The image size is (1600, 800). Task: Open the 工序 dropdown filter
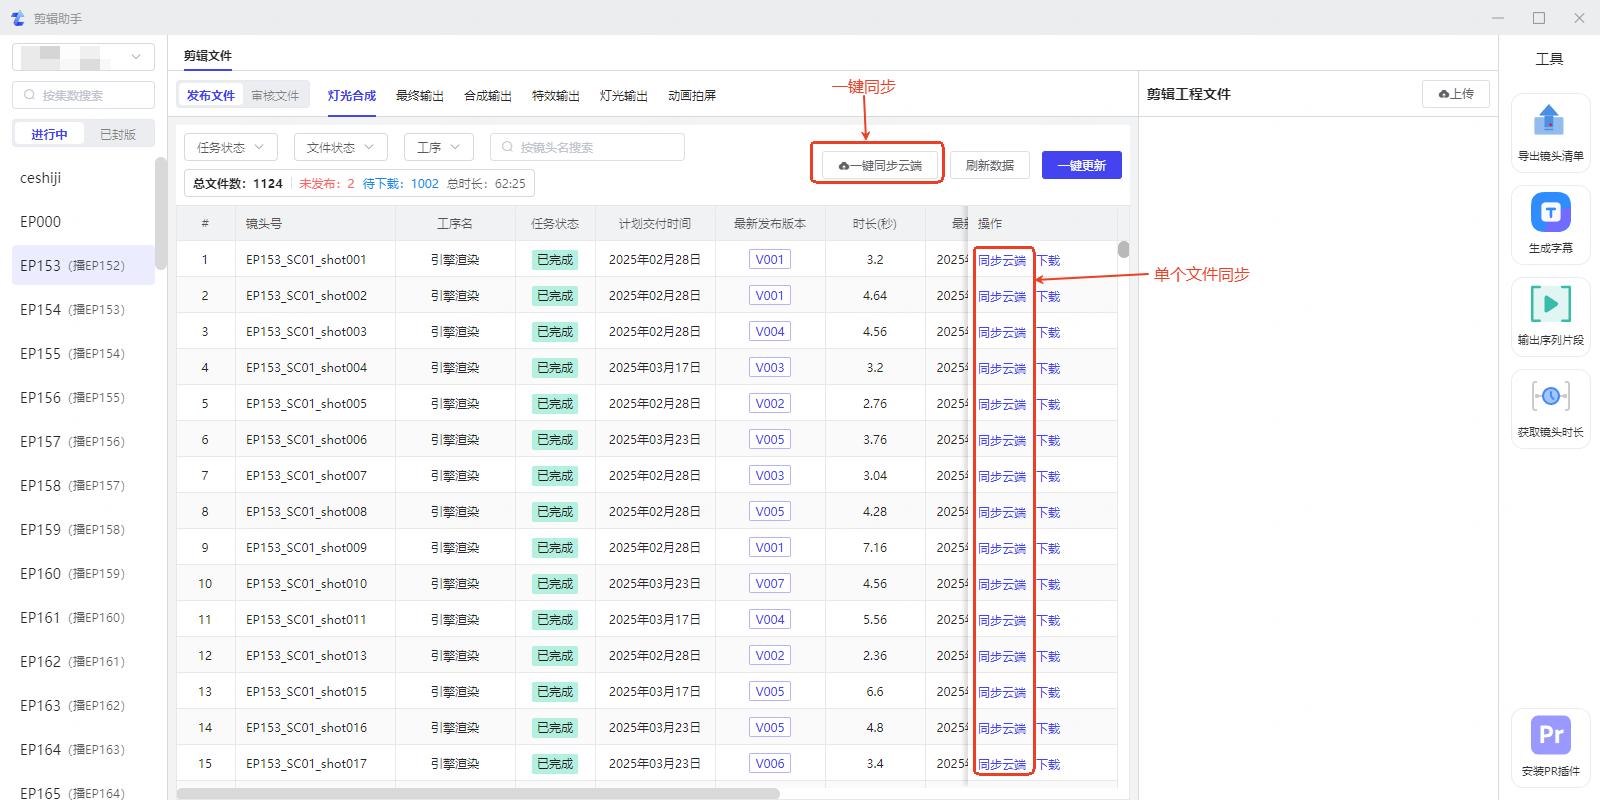pyautogui.click(x=438, y=147)
